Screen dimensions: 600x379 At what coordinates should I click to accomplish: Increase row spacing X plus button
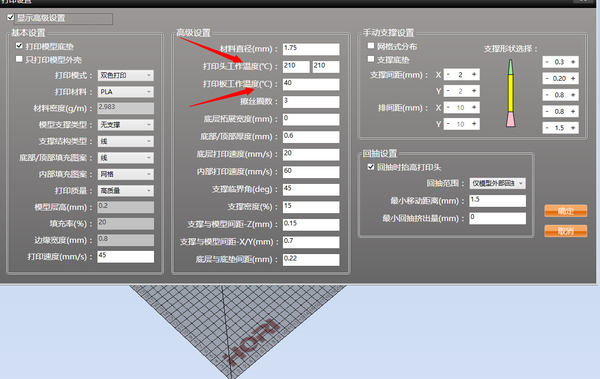pyautogui.click(x=474, y=108)
